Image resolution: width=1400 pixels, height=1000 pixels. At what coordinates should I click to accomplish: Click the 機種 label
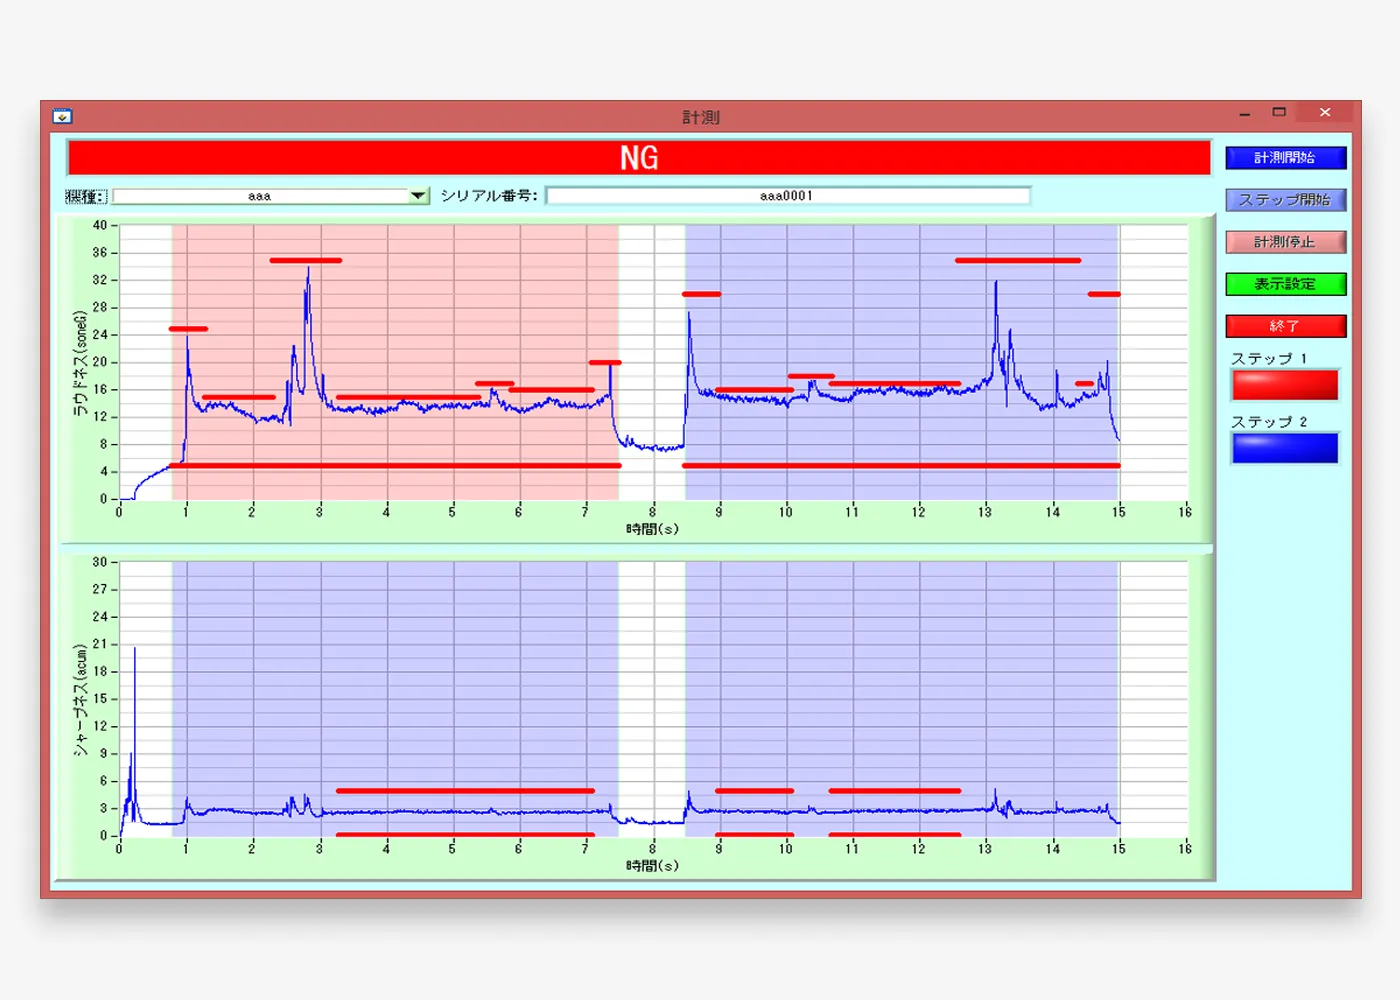click(x=86, y=196)
